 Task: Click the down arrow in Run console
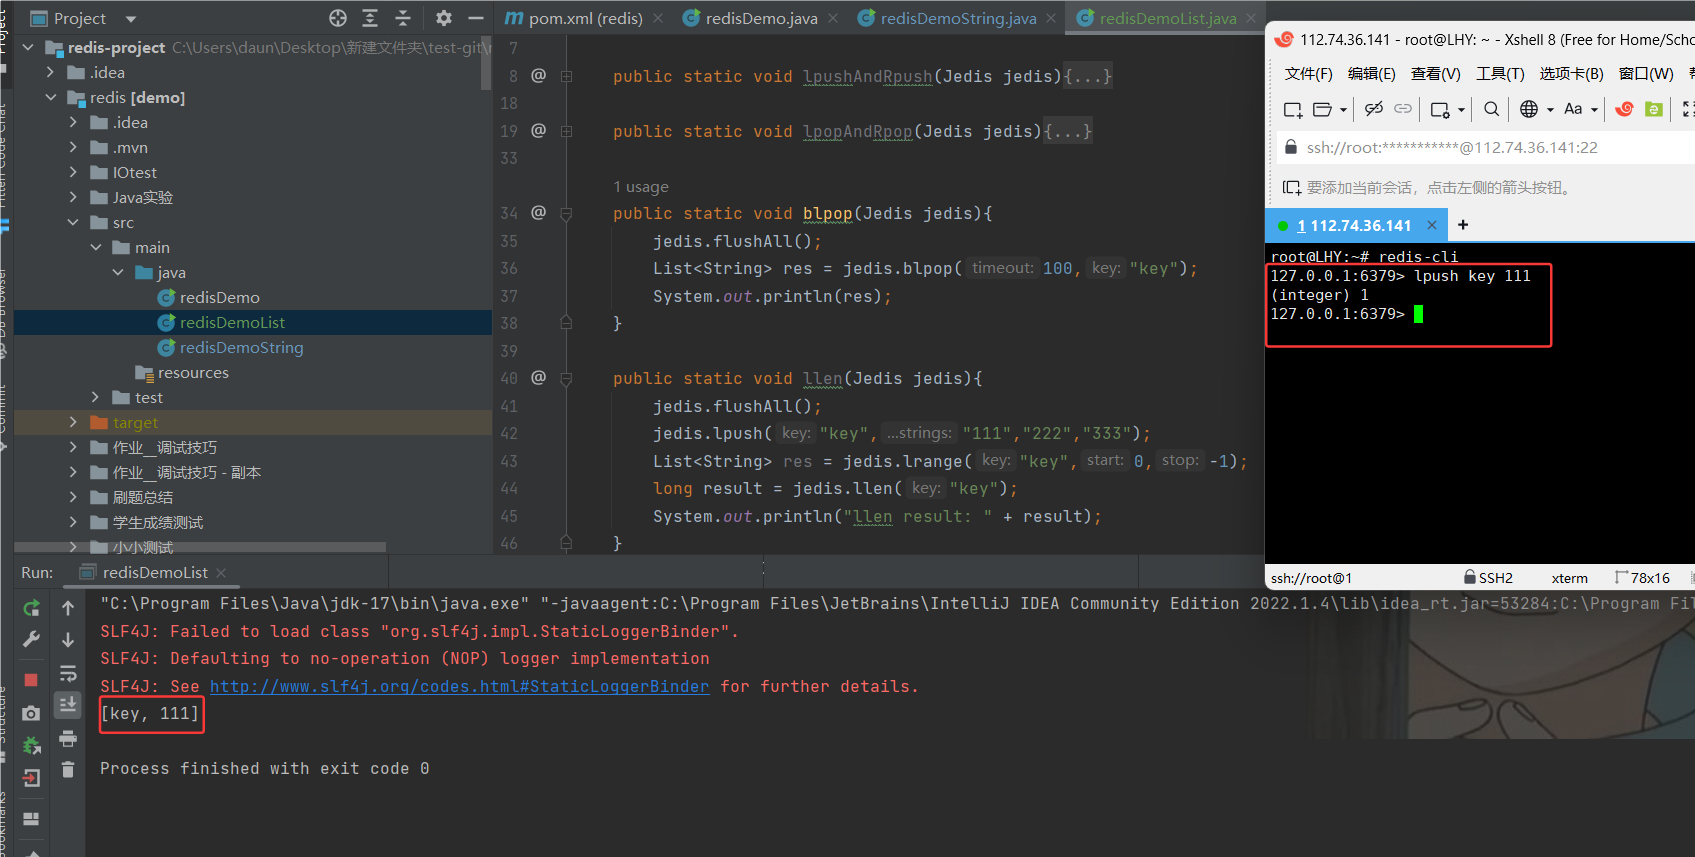(68, 640)
